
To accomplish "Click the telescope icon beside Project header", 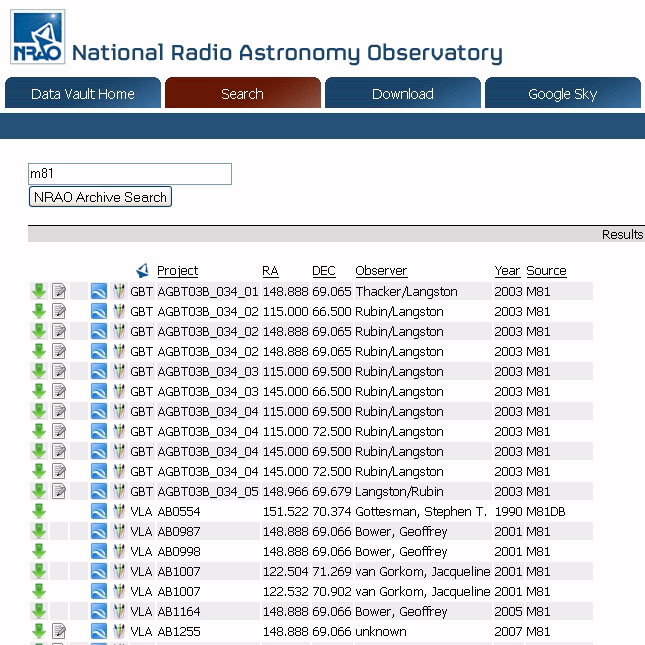I will point(142,271).
